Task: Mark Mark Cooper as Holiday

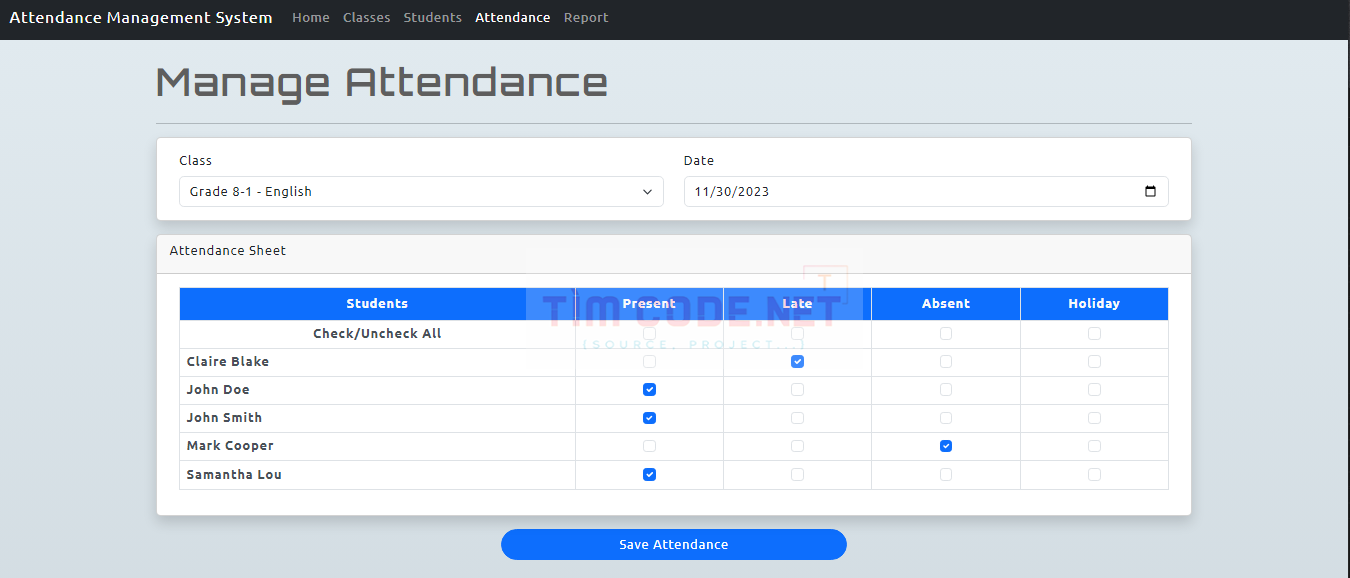Action: coord(1094,446)
